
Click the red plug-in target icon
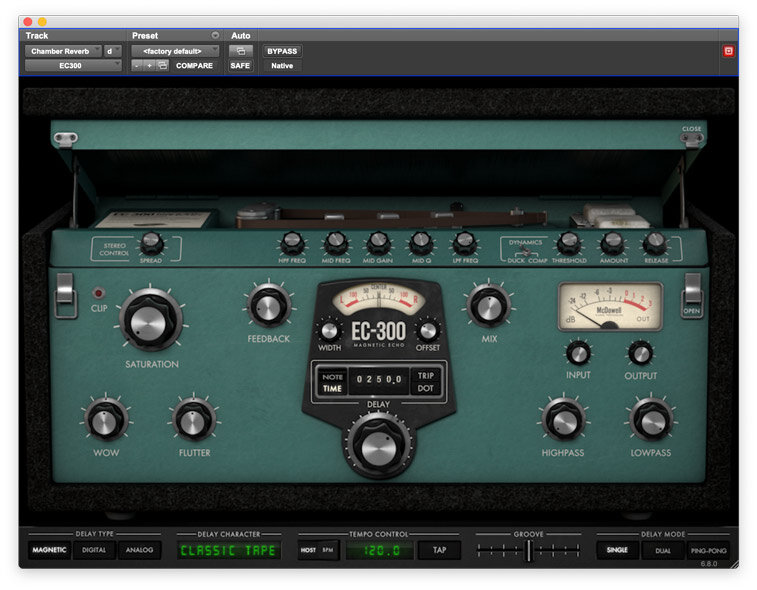pos(729,51)
